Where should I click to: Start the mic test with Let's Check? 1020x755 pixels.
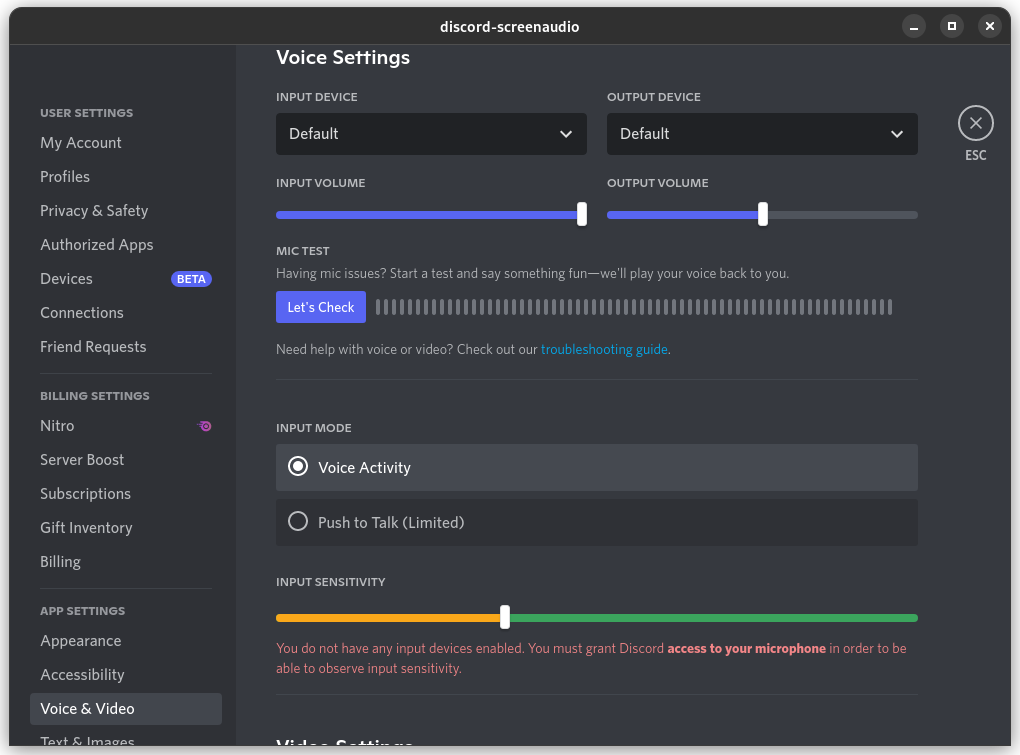click(320, 307)
